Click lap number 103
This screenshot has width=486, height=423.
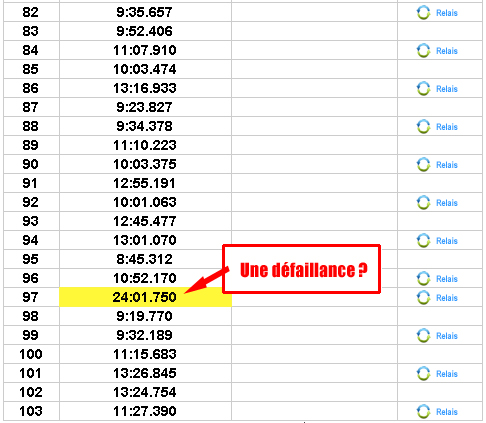31,411
